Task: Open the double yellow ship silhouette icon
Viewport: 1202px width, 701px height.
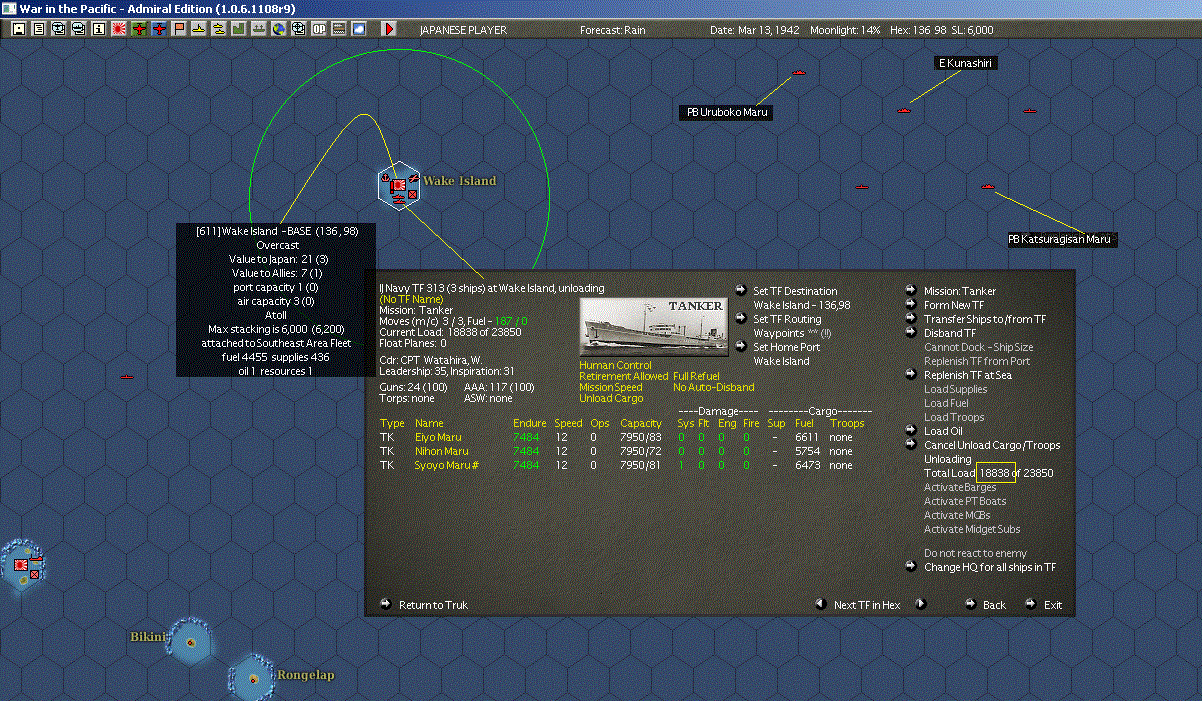Action: click(x=219, y=30)
